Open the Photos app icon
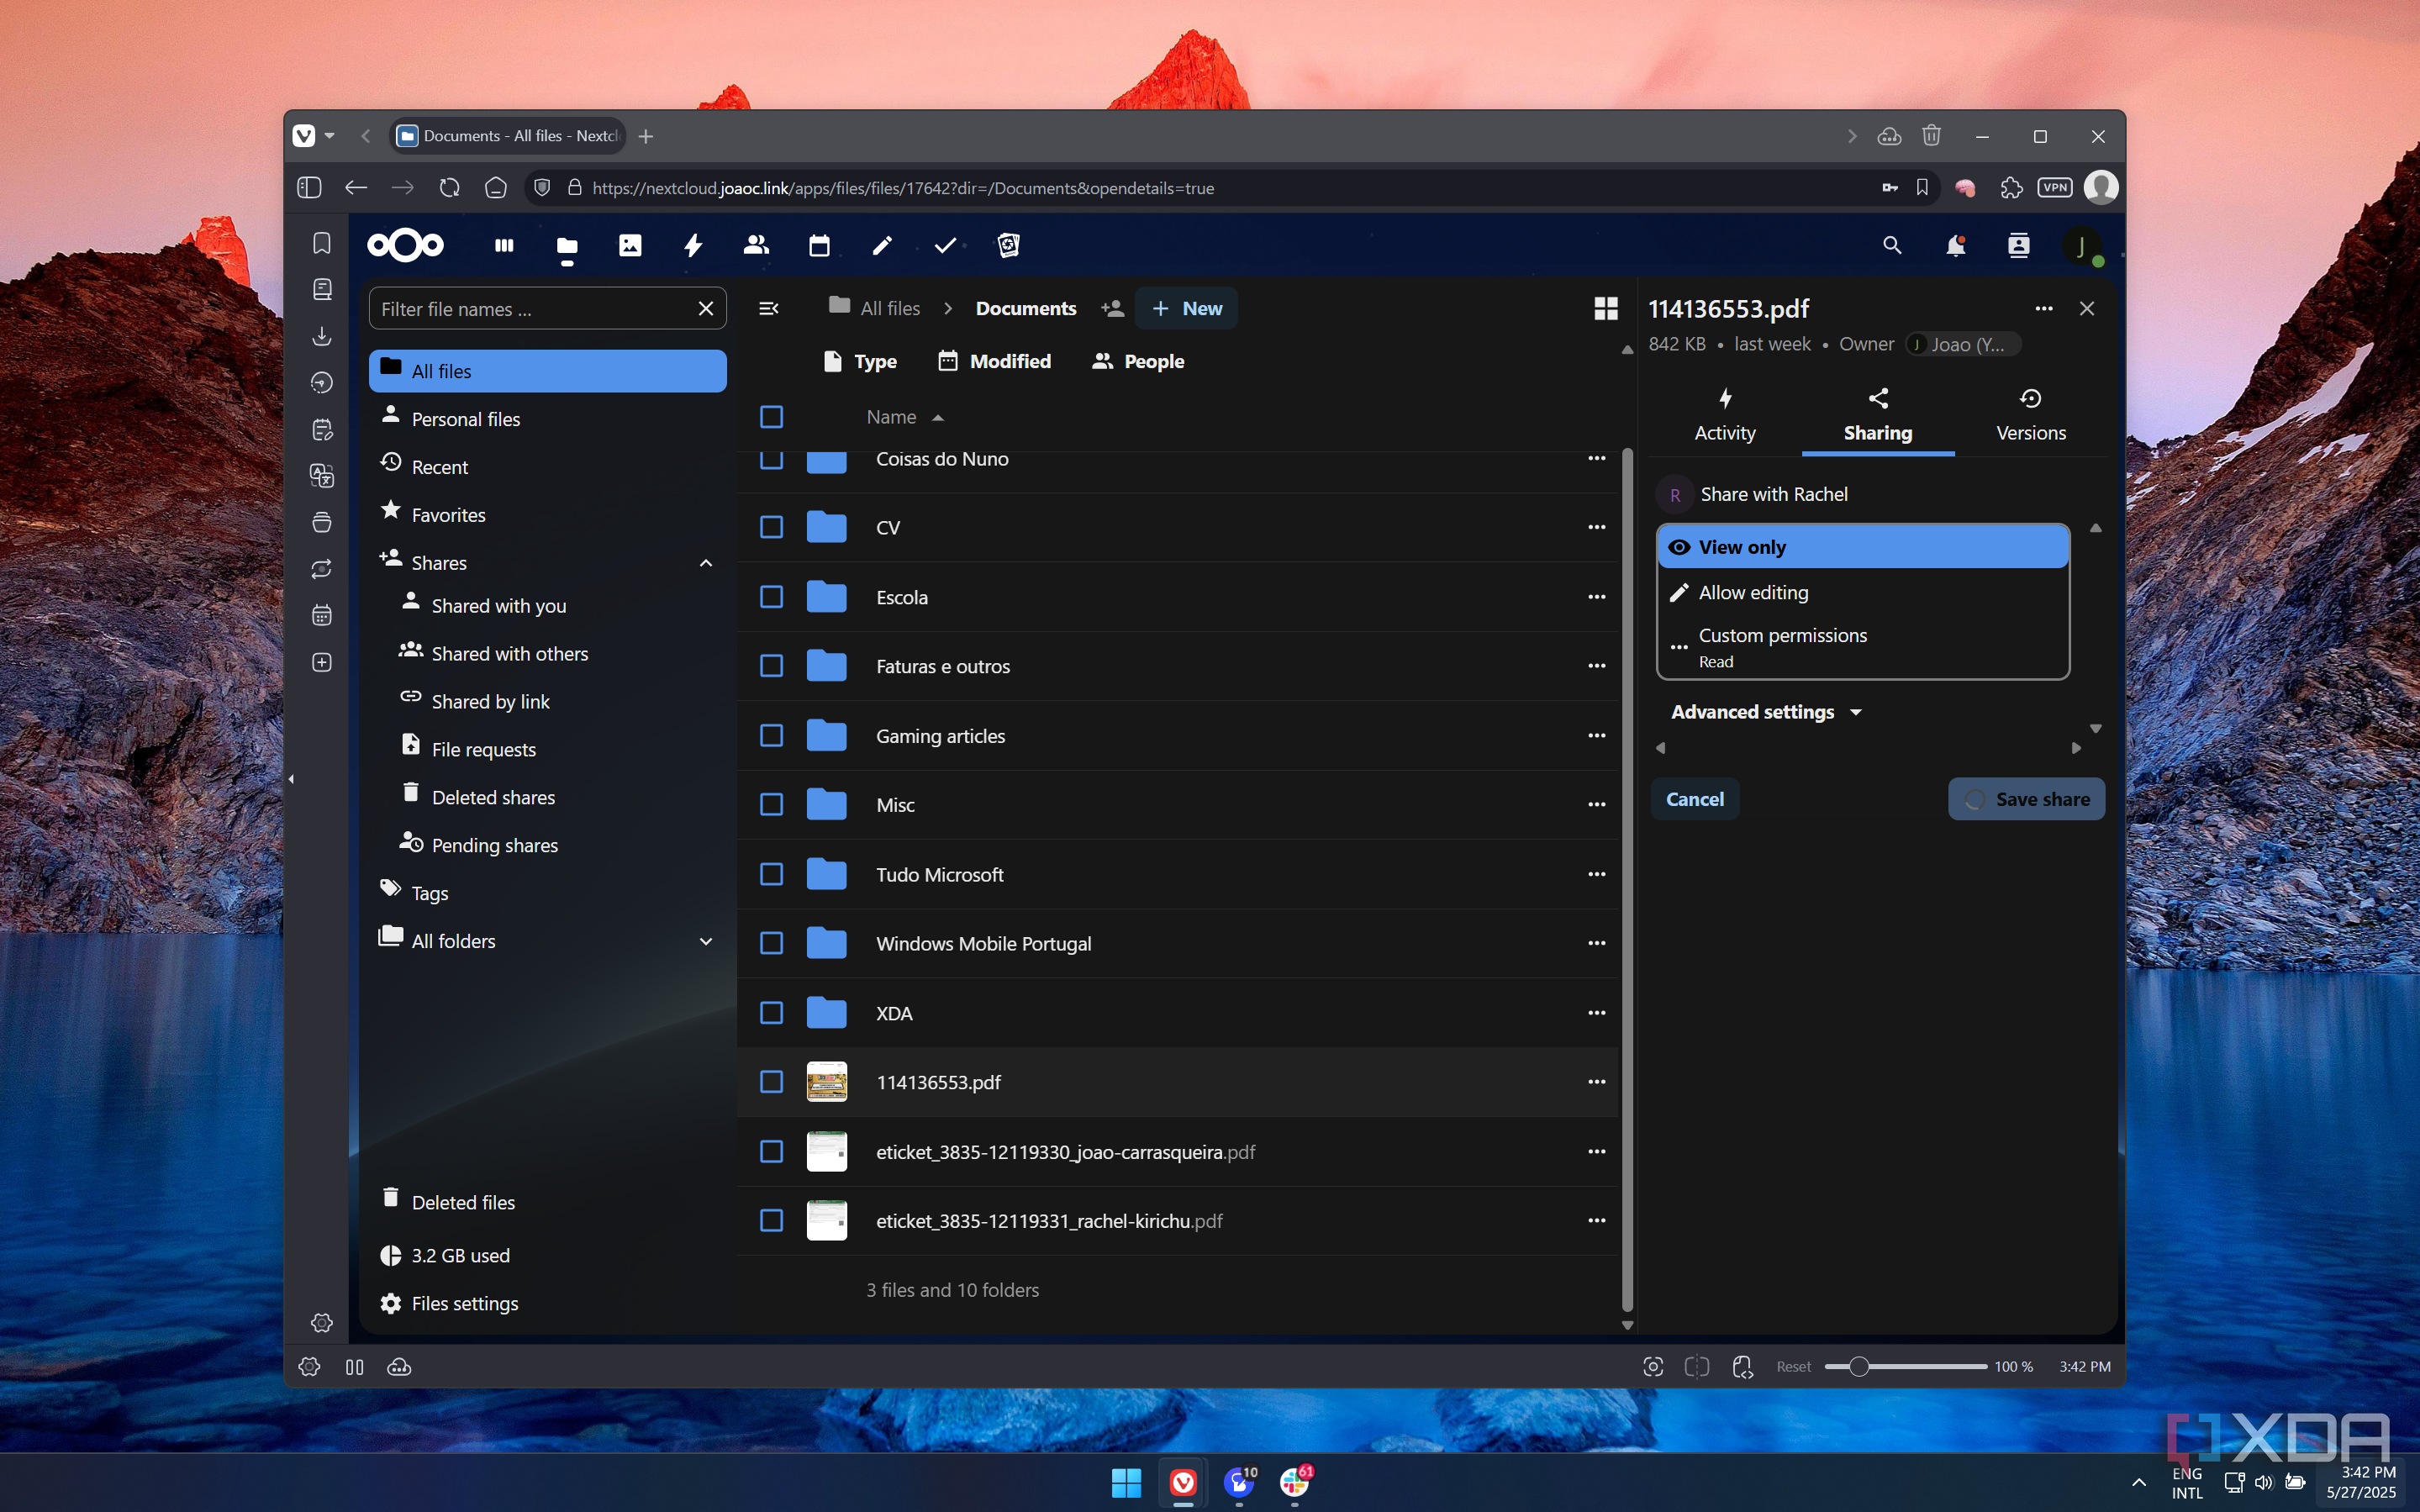The height and width of the screenshot is (1512, 2420). coord(630,245)
